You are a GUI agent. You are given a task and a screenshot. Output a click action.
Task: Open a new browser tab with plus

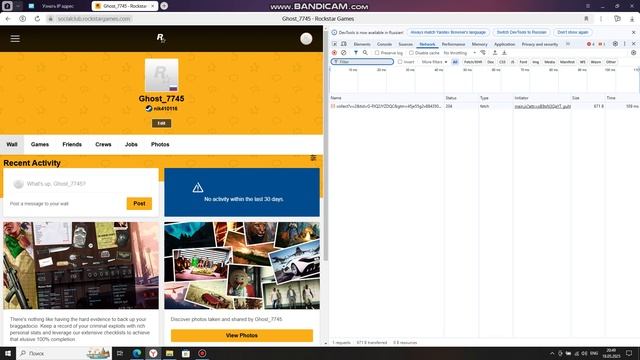click(x=164, y=6)
